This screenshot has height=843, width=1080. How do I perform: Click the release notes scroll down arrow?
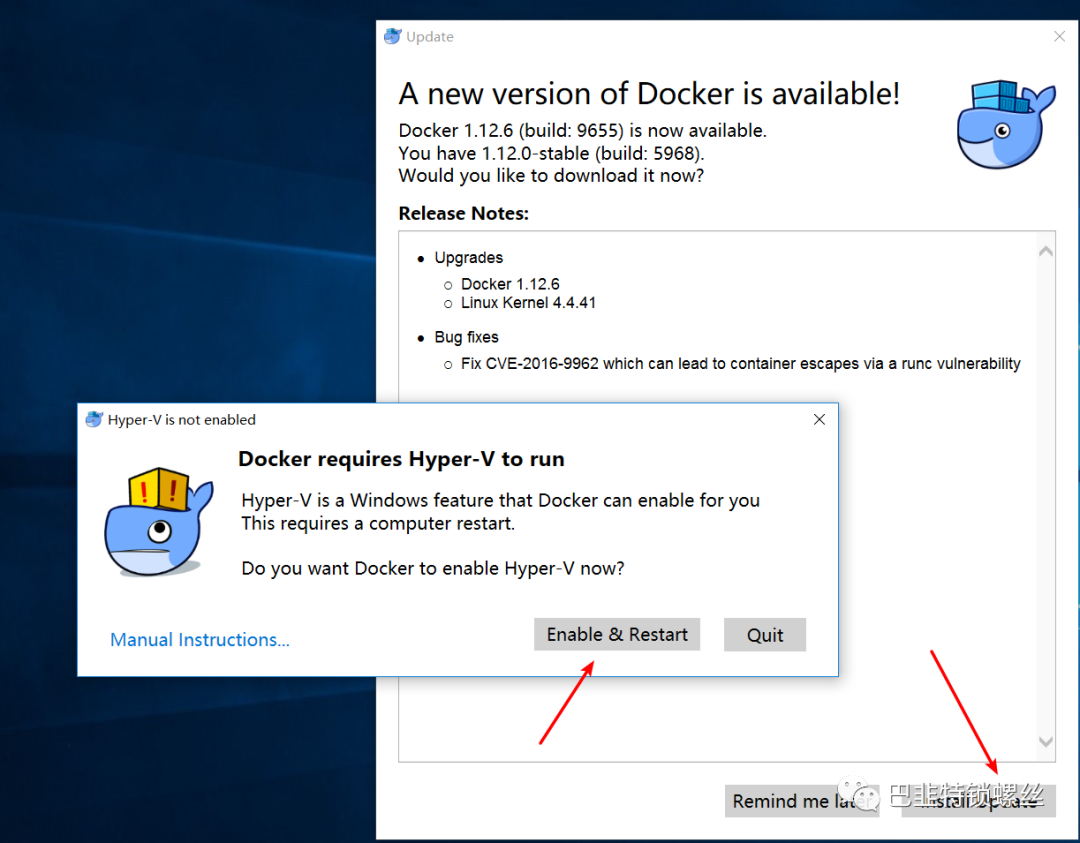tap(1046, 742)
